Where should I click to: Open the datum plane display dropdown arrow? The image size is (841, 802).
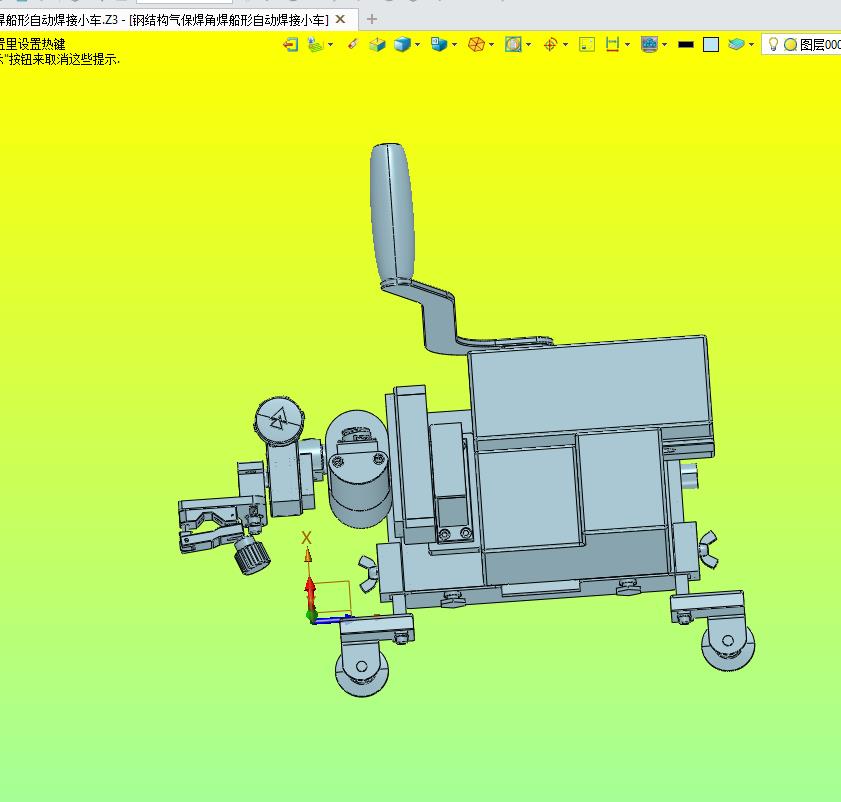click(x=330, y=45)
